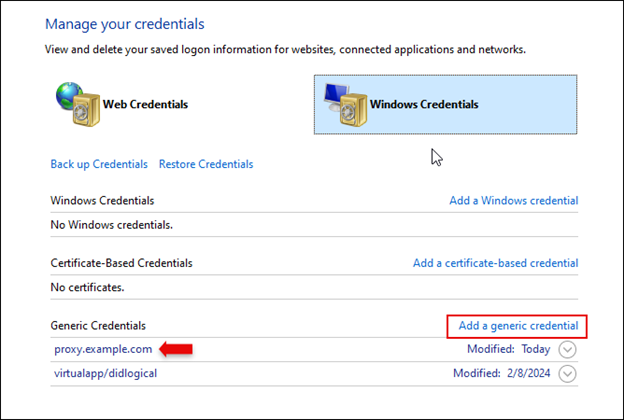Open the Back up Credentials link
Viewport: 624px width, 420px height.
pos(99,164)
